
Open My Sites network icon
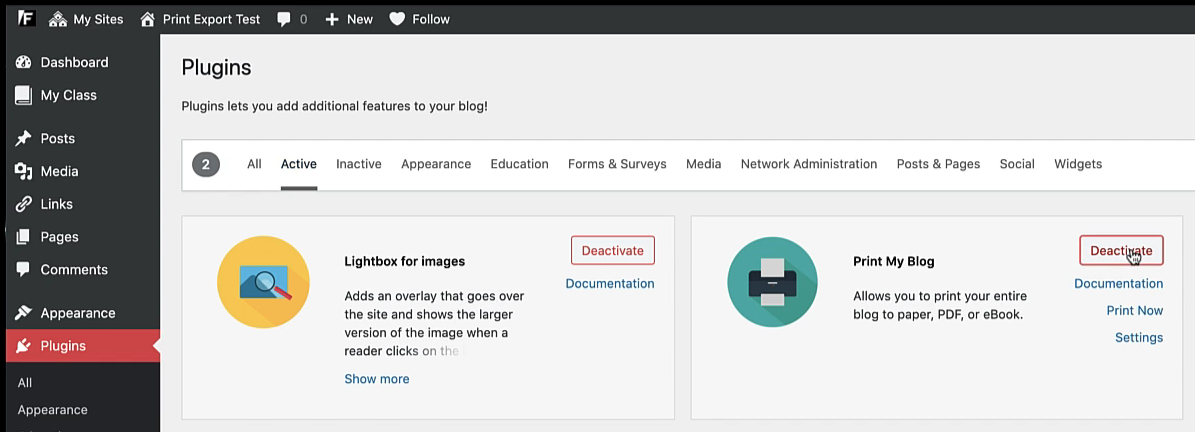click(58, 19)
